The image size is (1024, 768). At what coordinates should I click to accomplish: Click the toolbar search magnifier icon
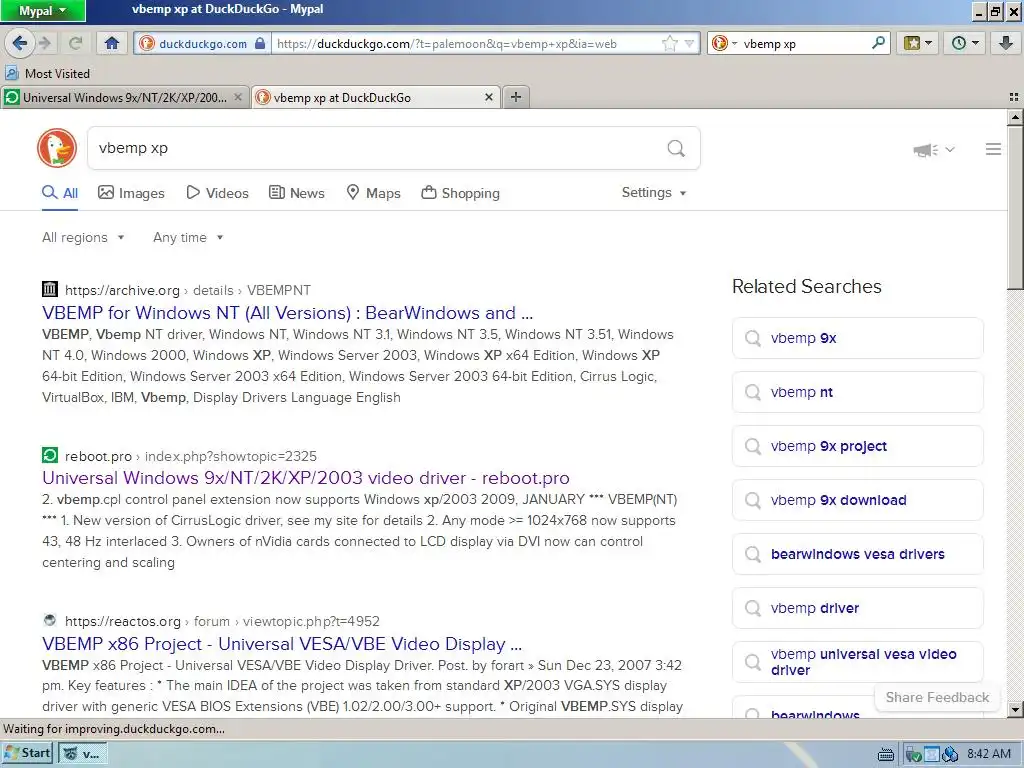coord(879,43)
